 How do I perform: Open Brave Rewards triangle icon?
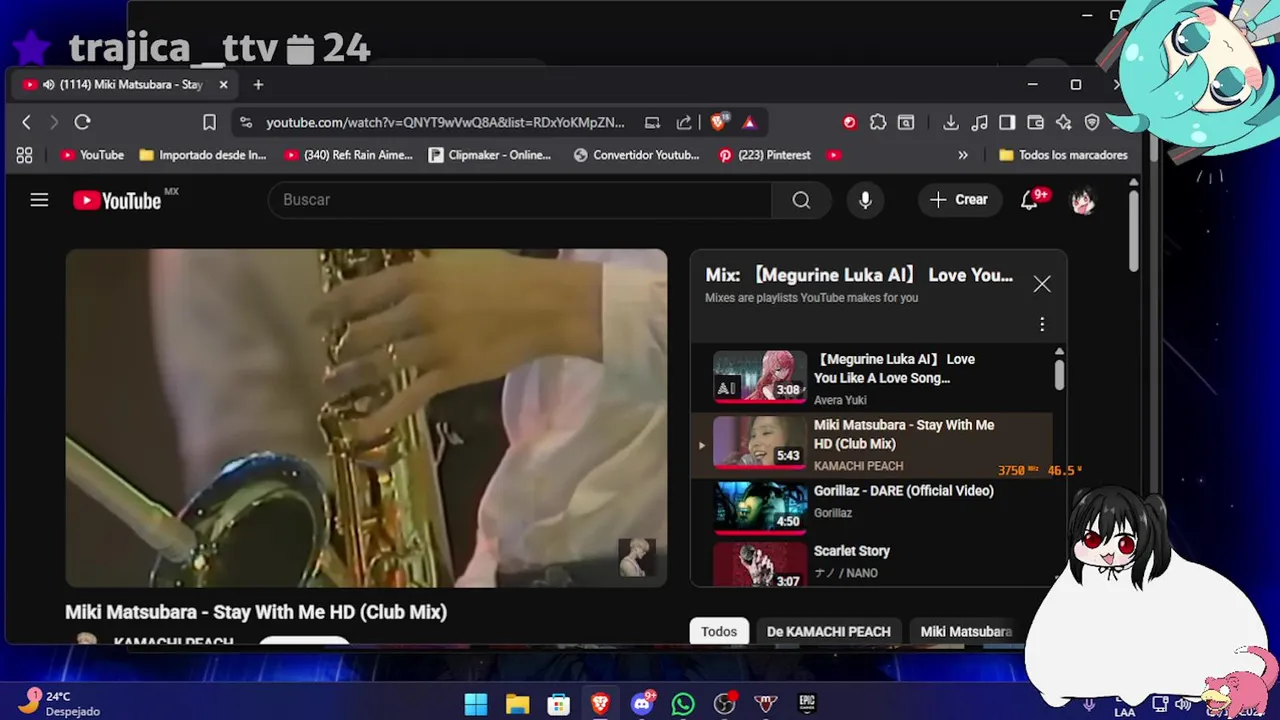(749, 122)
